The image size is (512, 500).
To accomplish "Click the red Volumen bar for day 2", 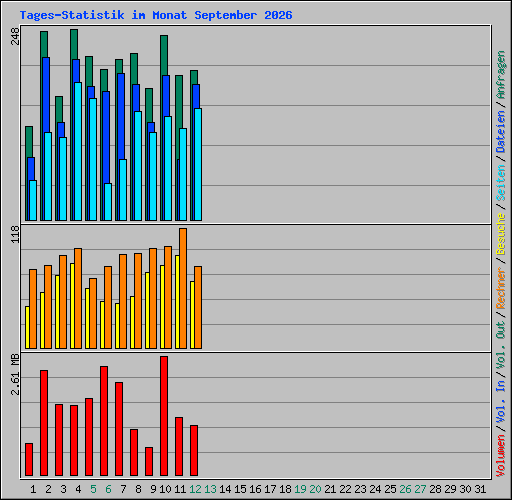I will [x=44, y=423].
